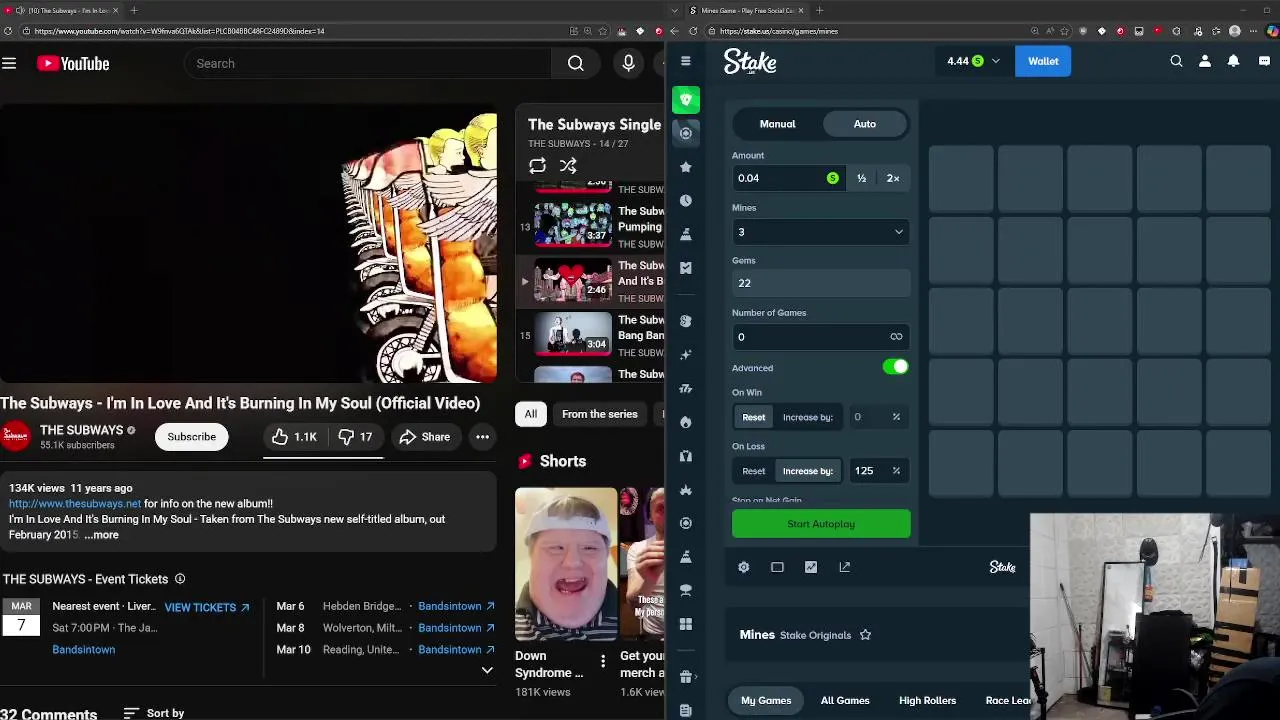The width and height of the screenshot is (1280, 720).
Task: Toggle infinite games symbol
Action: [x=896, y=337]
